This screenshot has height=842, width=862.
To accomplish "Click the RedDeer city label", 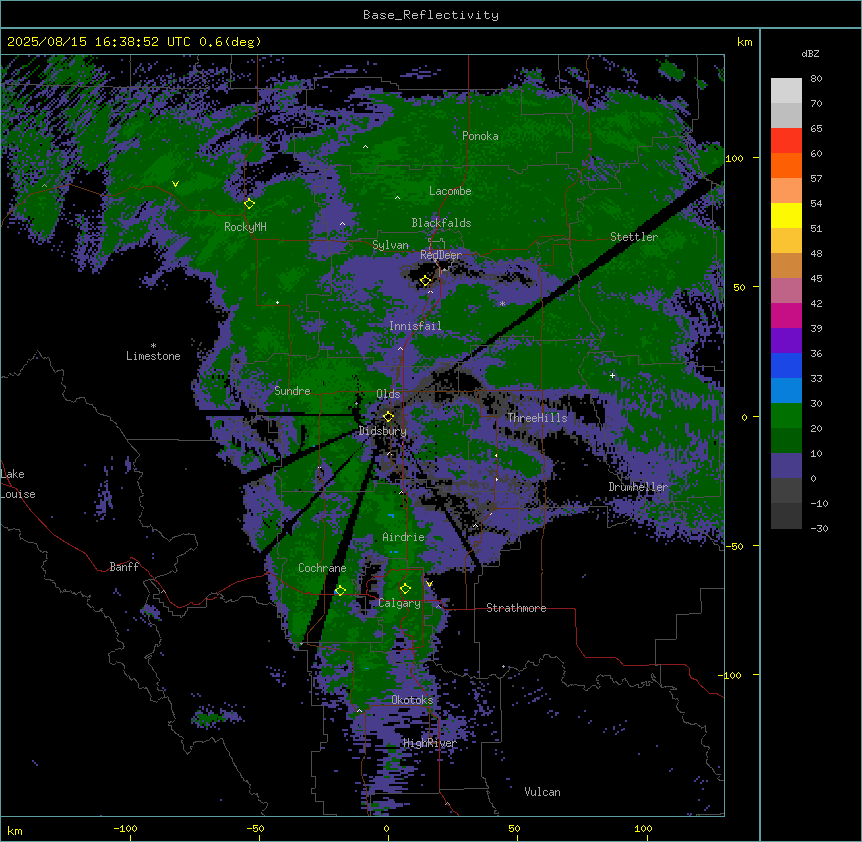I will (x=441, y=255).
